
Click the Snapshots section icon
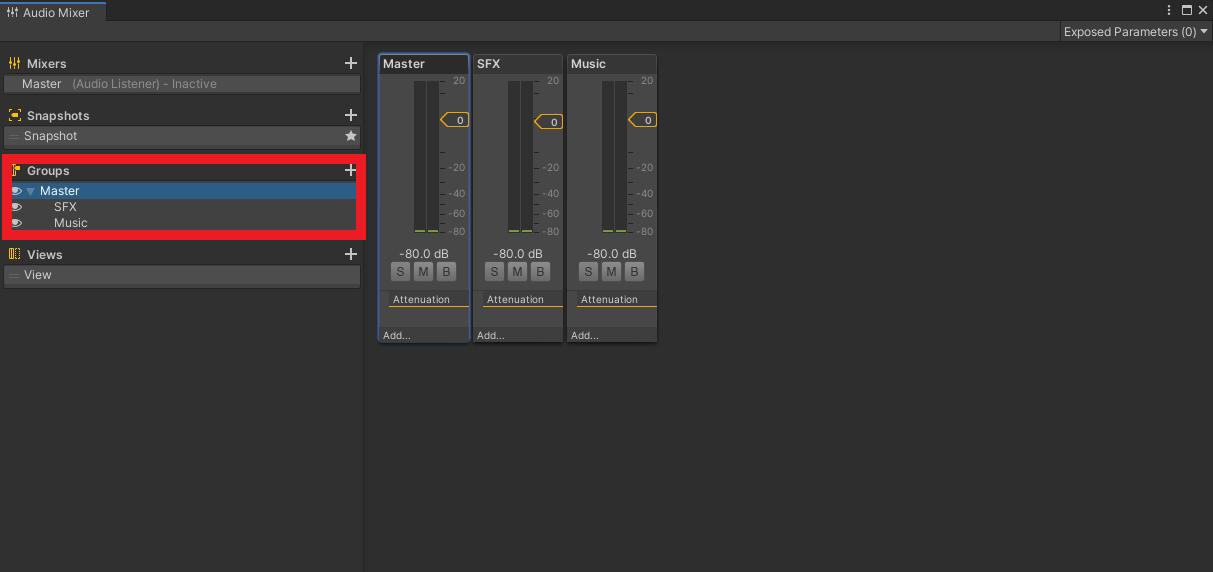tap(15, 115)
